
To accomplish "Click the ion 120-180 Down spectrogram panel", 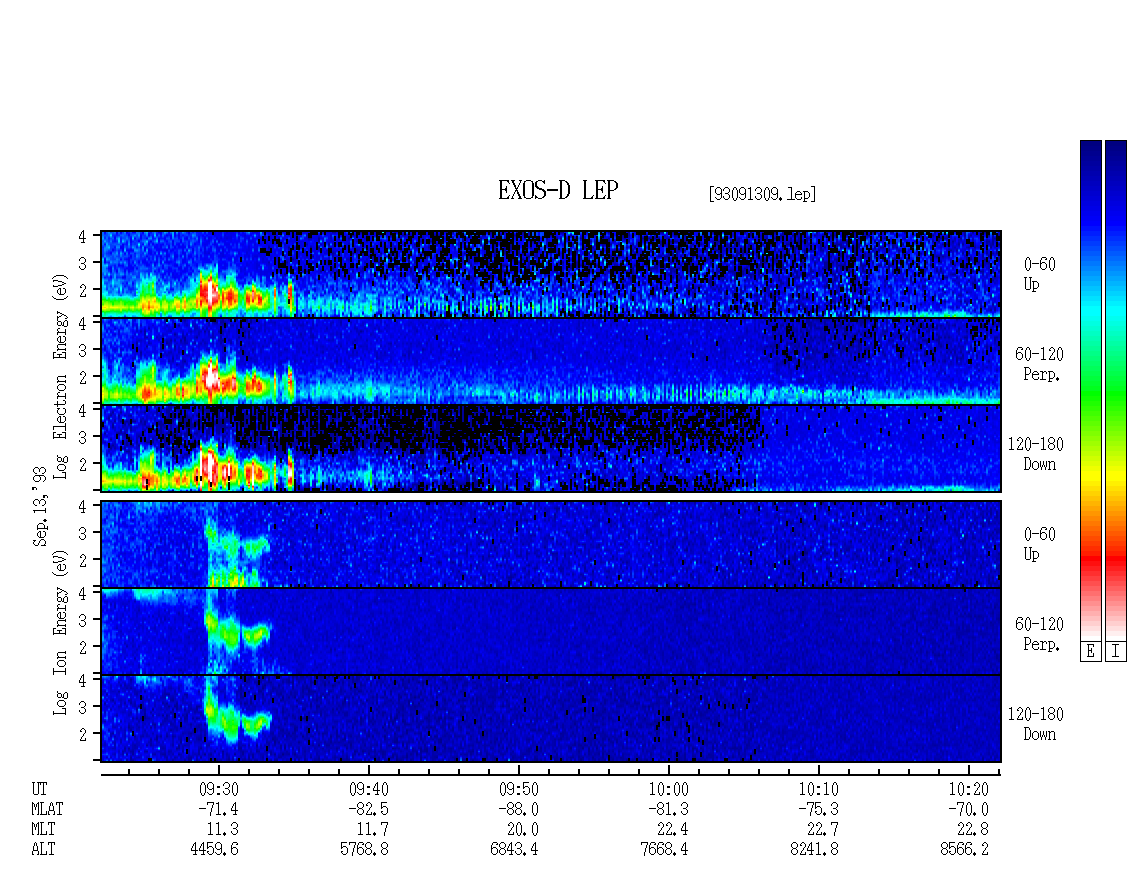I will tap(551, 719).
